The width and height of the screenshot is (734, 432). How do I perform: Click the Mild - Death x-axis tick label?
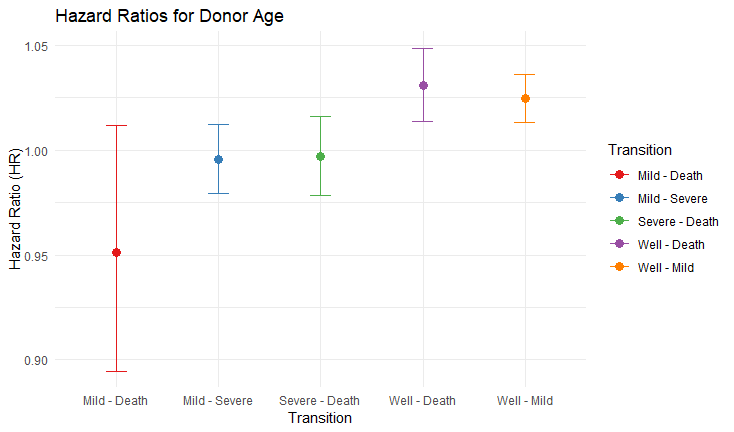pos(116,401)
